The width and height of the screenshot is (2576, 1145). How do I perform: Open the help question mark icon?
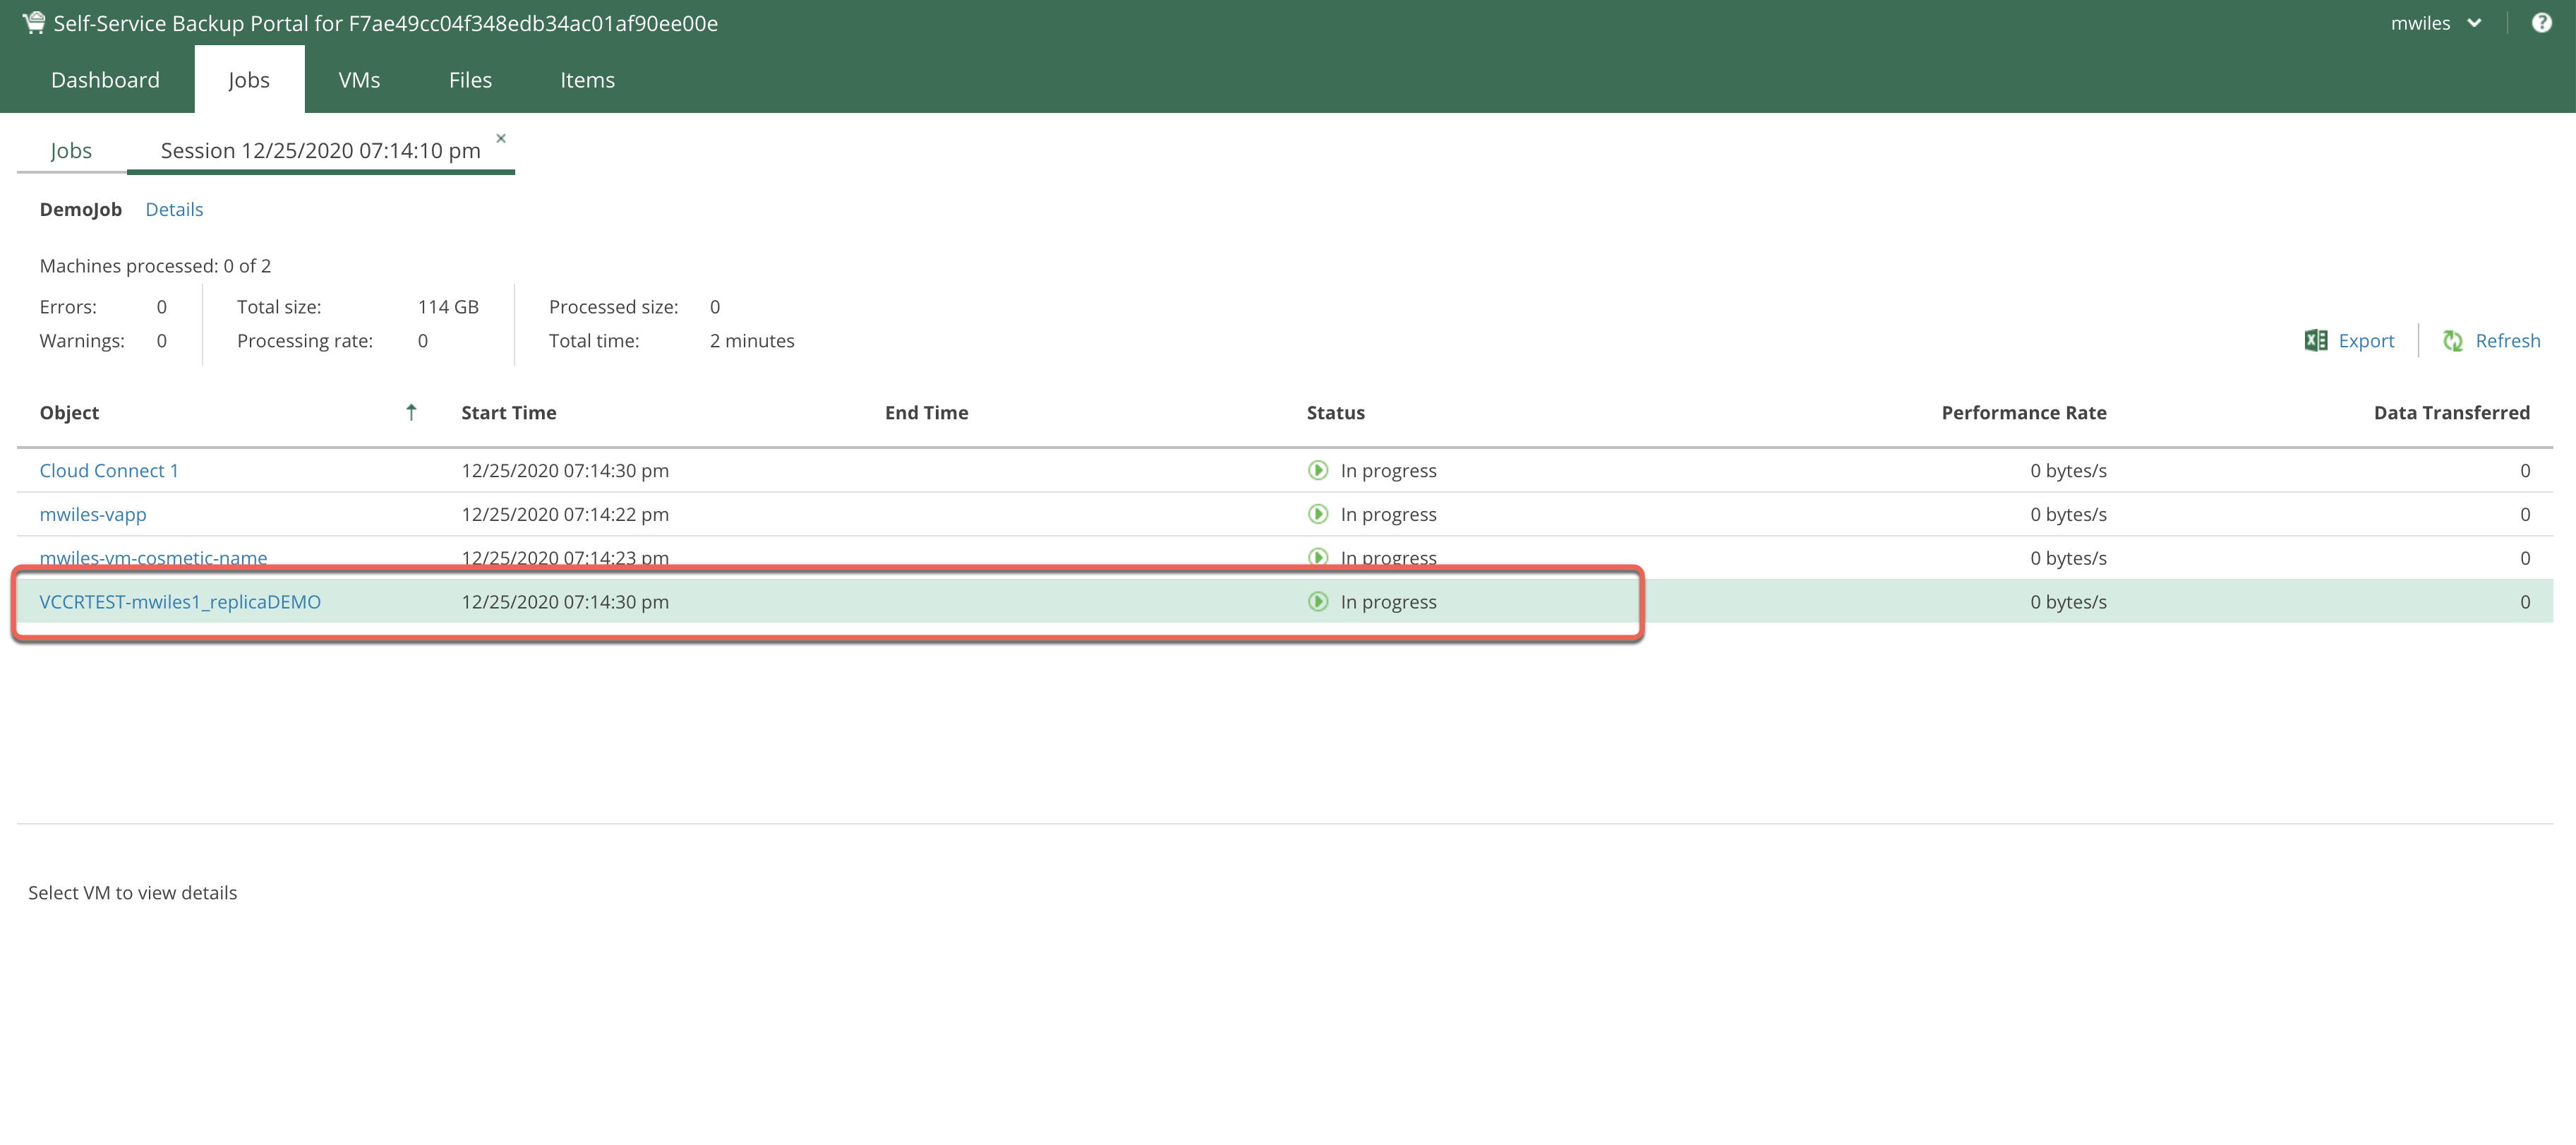2541,22
